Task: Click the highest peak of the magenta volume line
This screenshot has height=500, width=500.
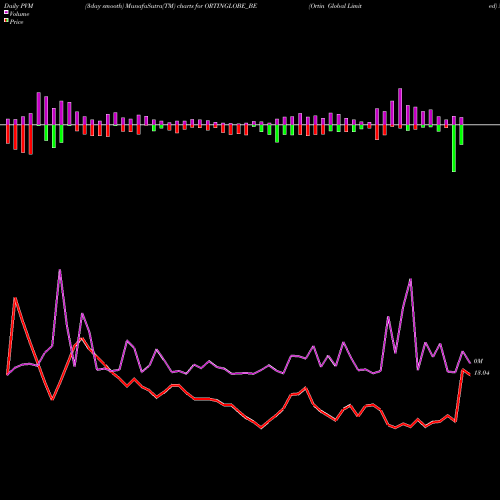Action: click(60, 270)
